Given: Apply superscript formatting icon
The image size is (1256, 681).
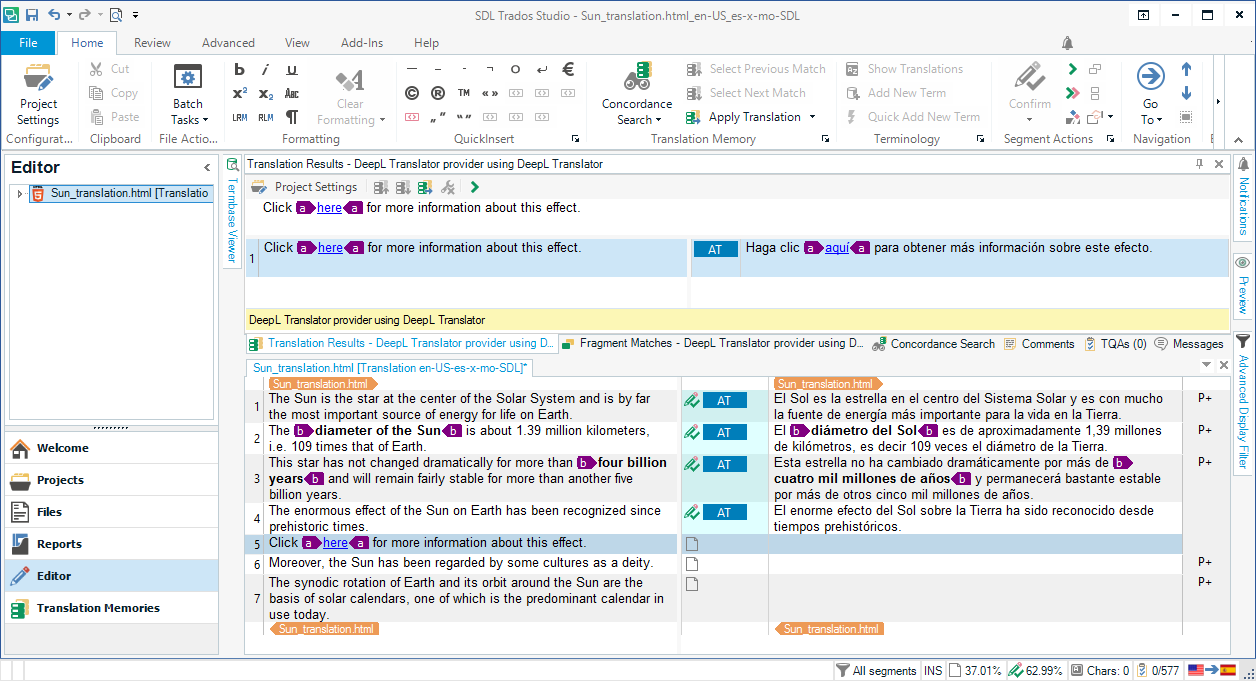Looking at the screenshot, I should [239, 93].
